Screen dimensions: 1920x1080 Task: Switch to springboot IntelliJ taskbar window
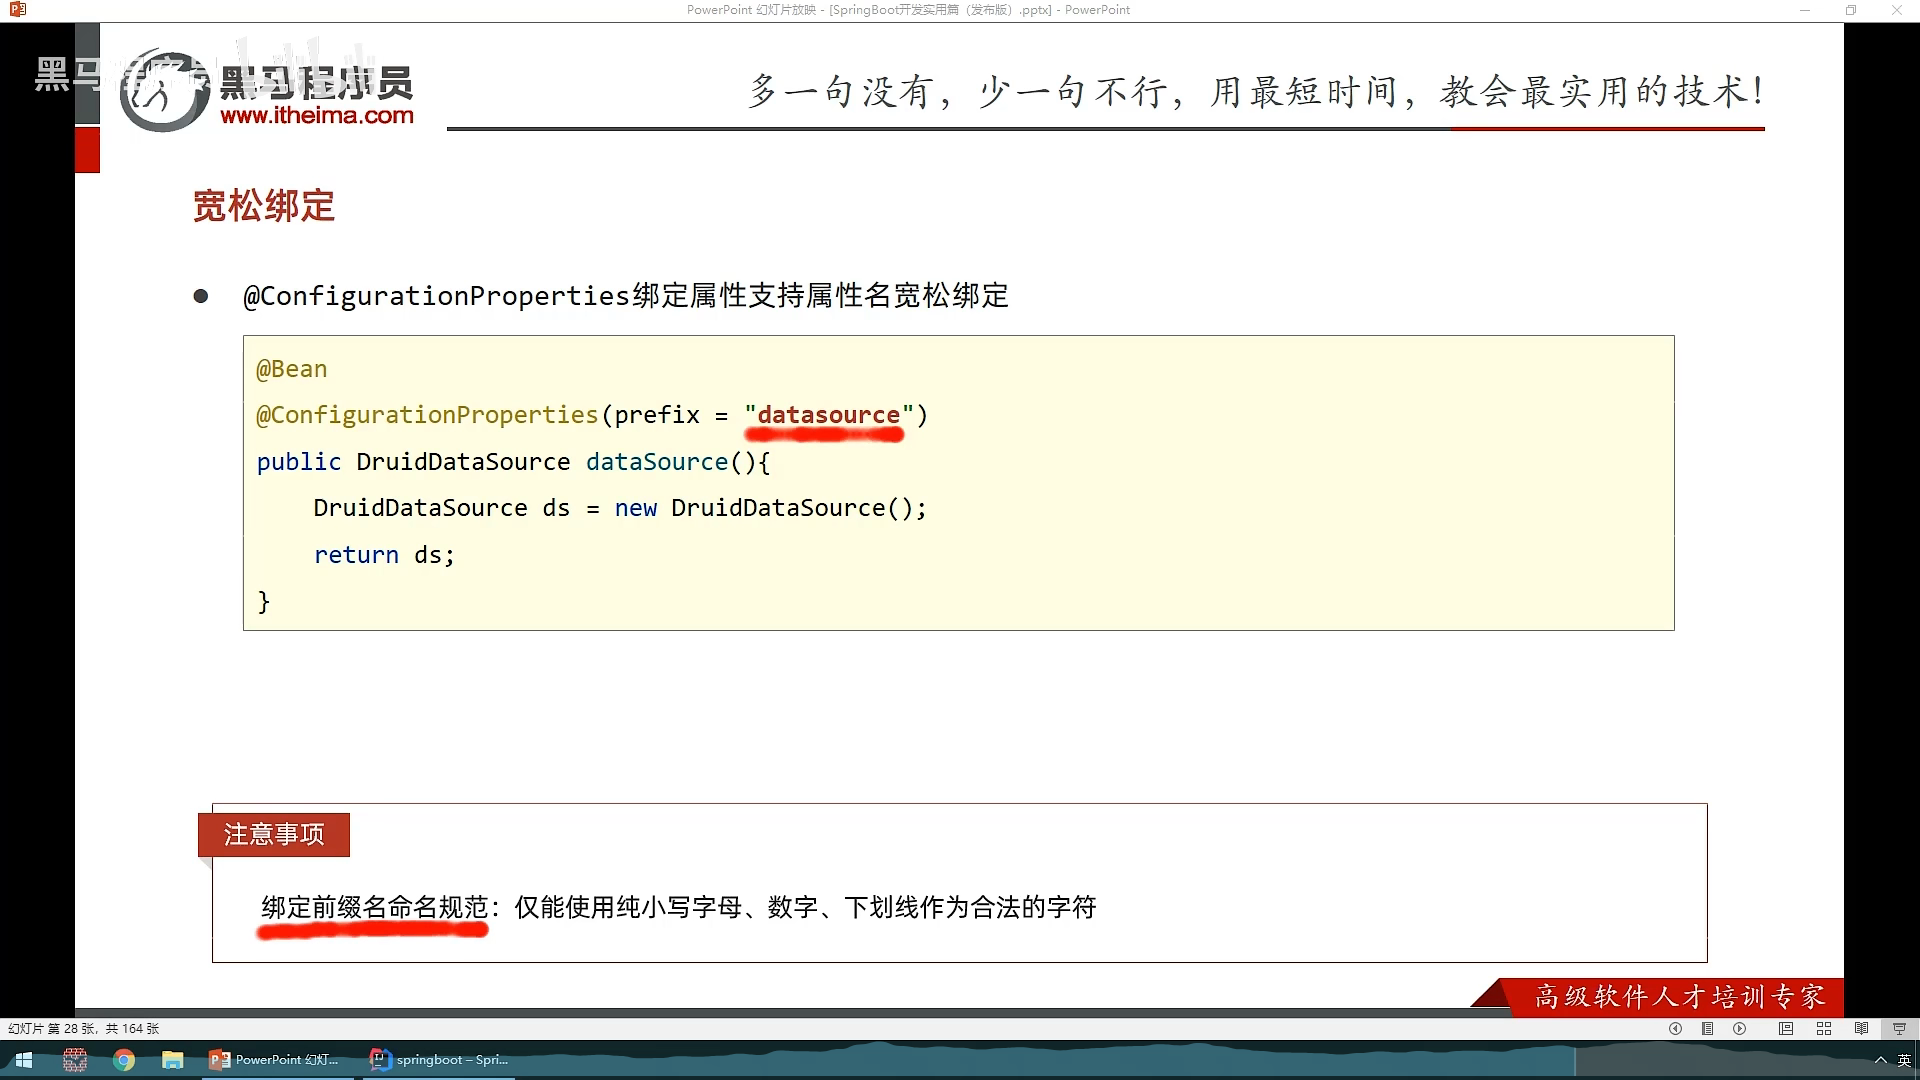coord(440,1060)
